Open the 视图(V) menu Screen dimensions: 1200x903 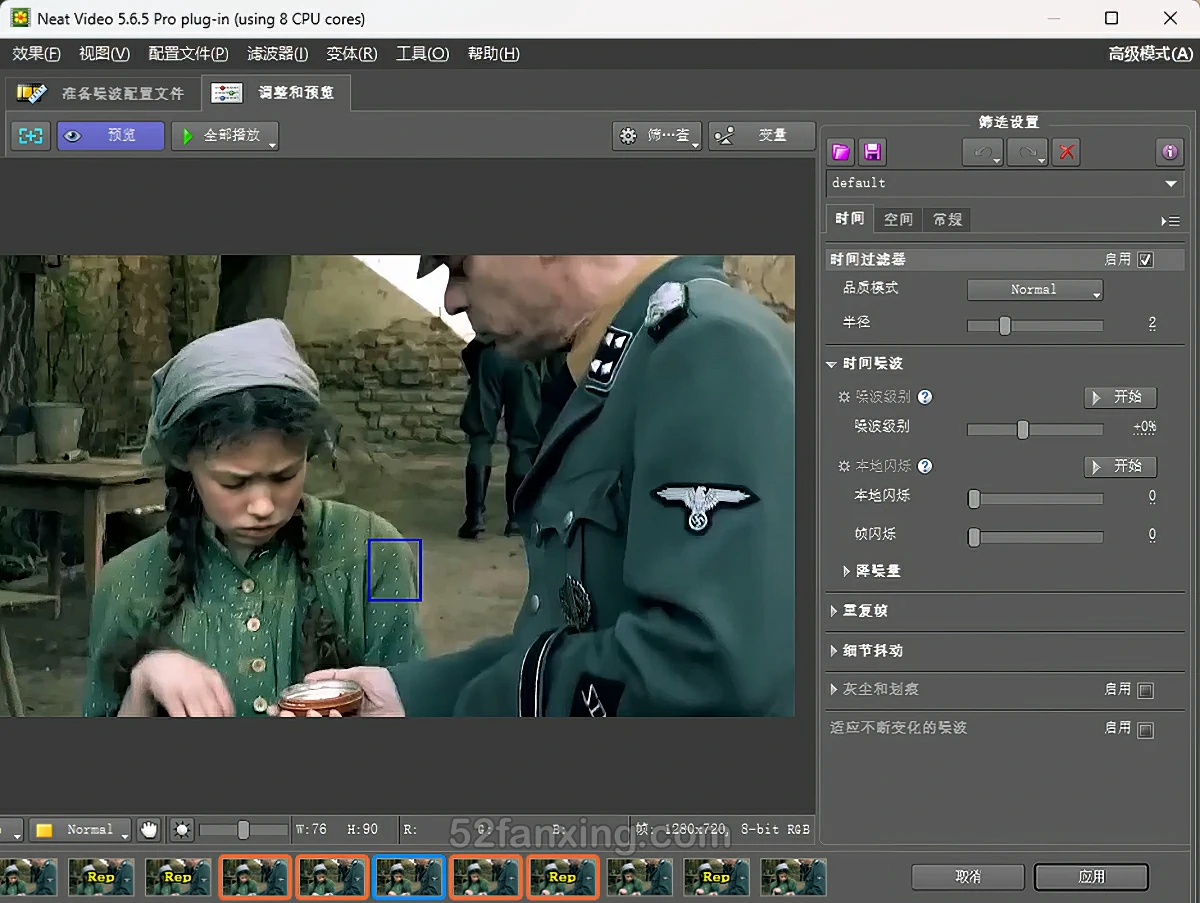[104, 54]
